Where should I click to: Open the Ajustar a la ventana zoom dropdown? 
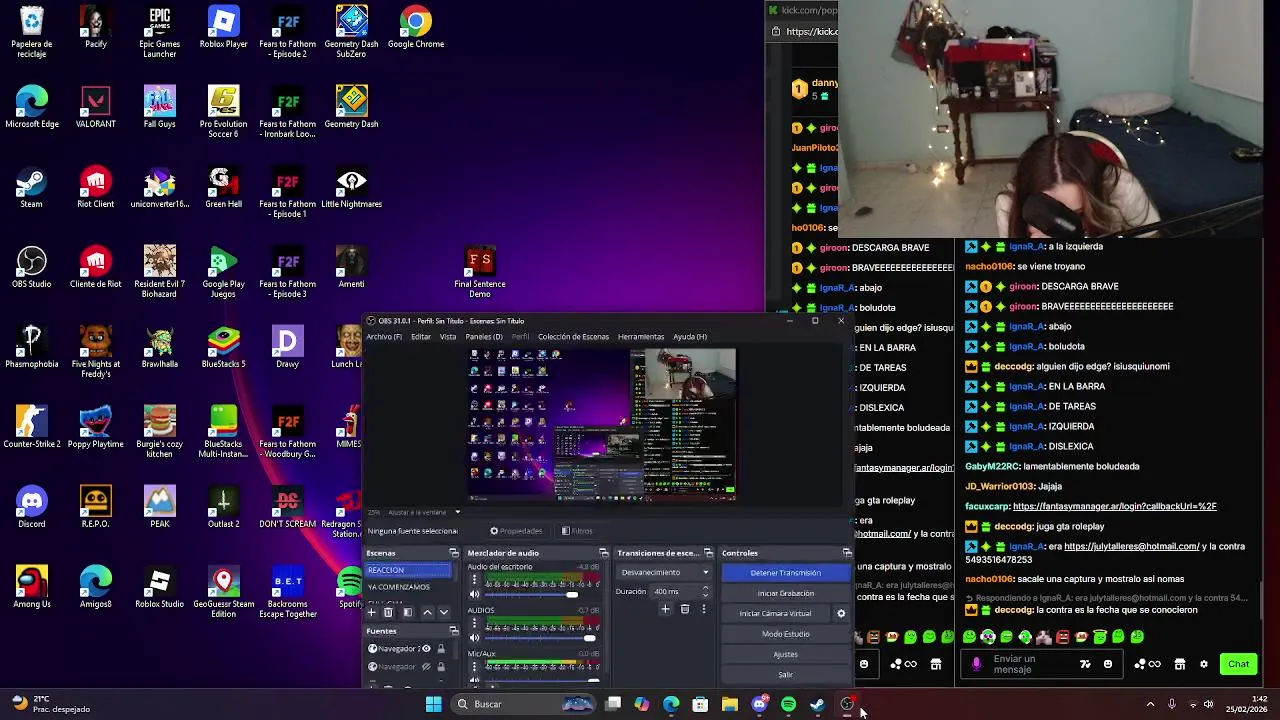click(424, 512)
